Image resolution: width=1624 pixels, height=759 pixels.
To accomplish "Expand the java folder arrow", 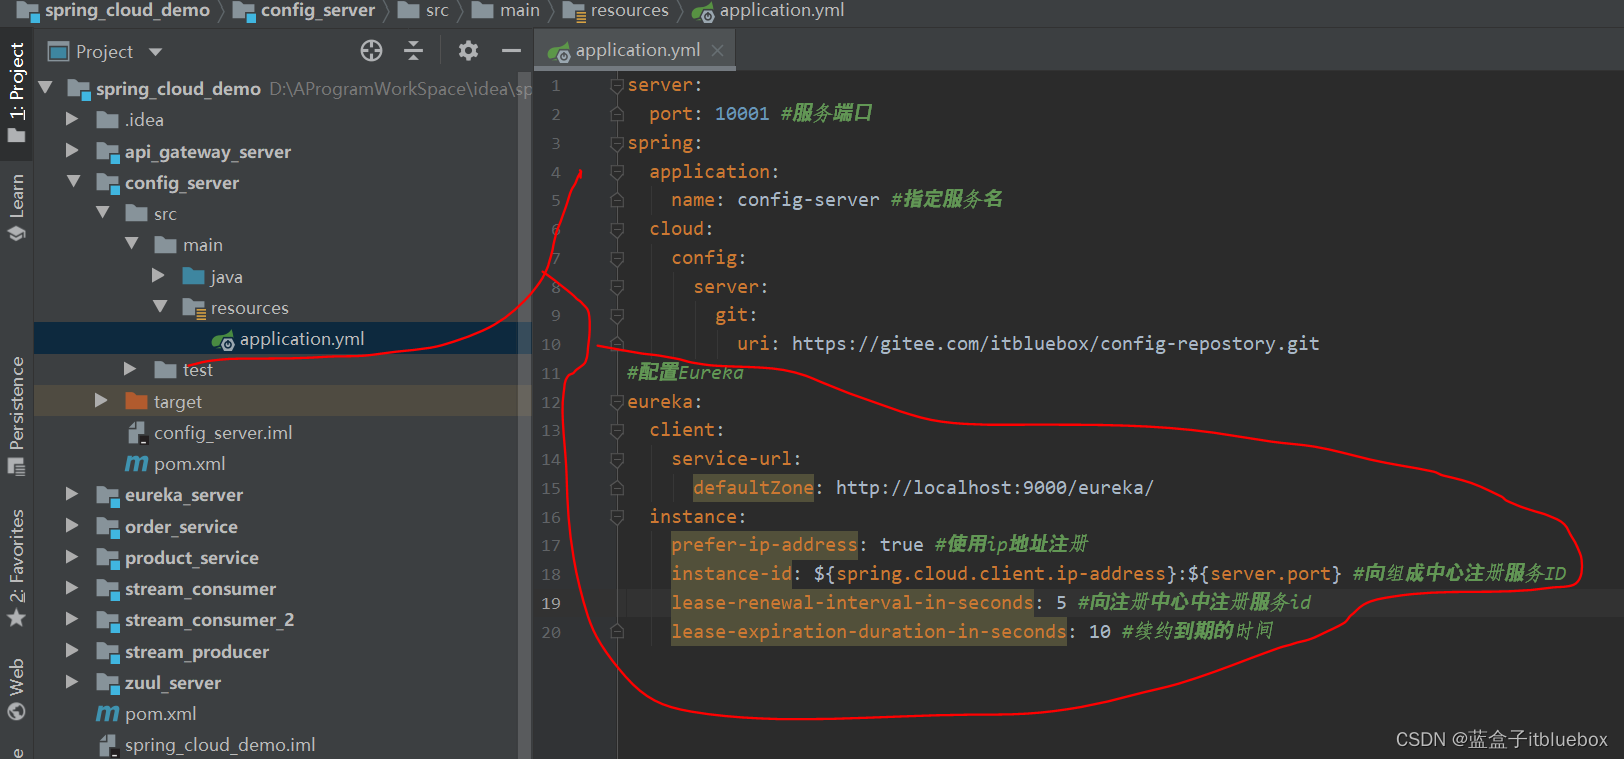I will coord(158,275).
